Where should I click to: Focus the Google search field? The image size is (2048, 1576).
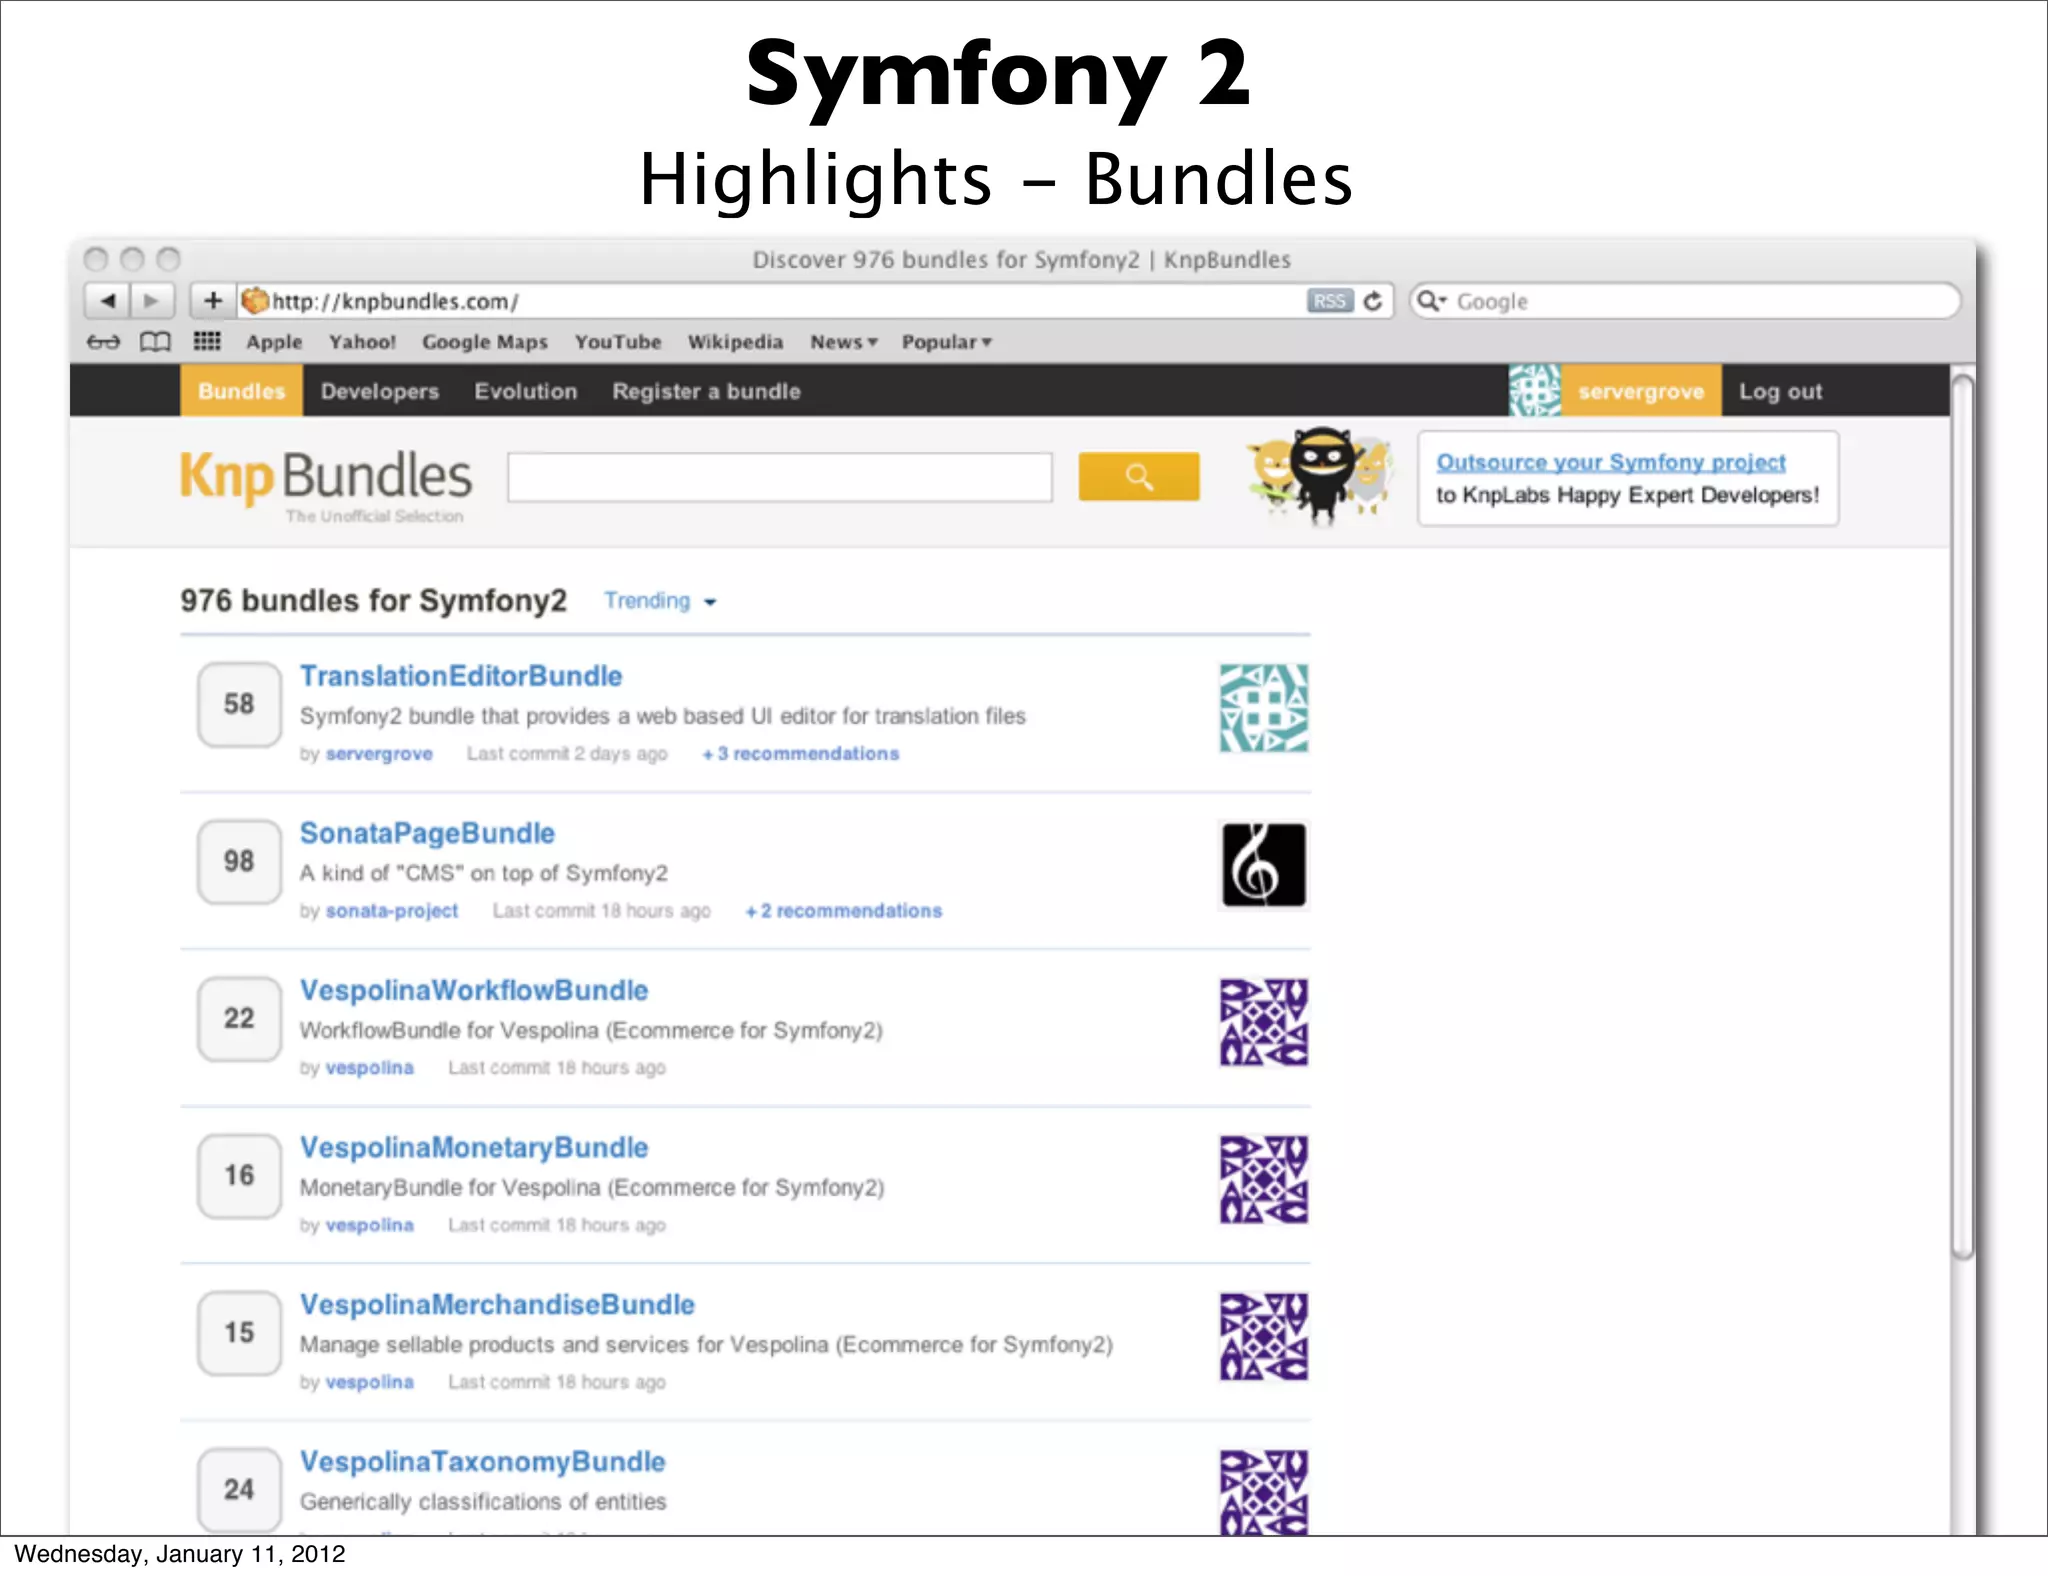(1685, 301)
